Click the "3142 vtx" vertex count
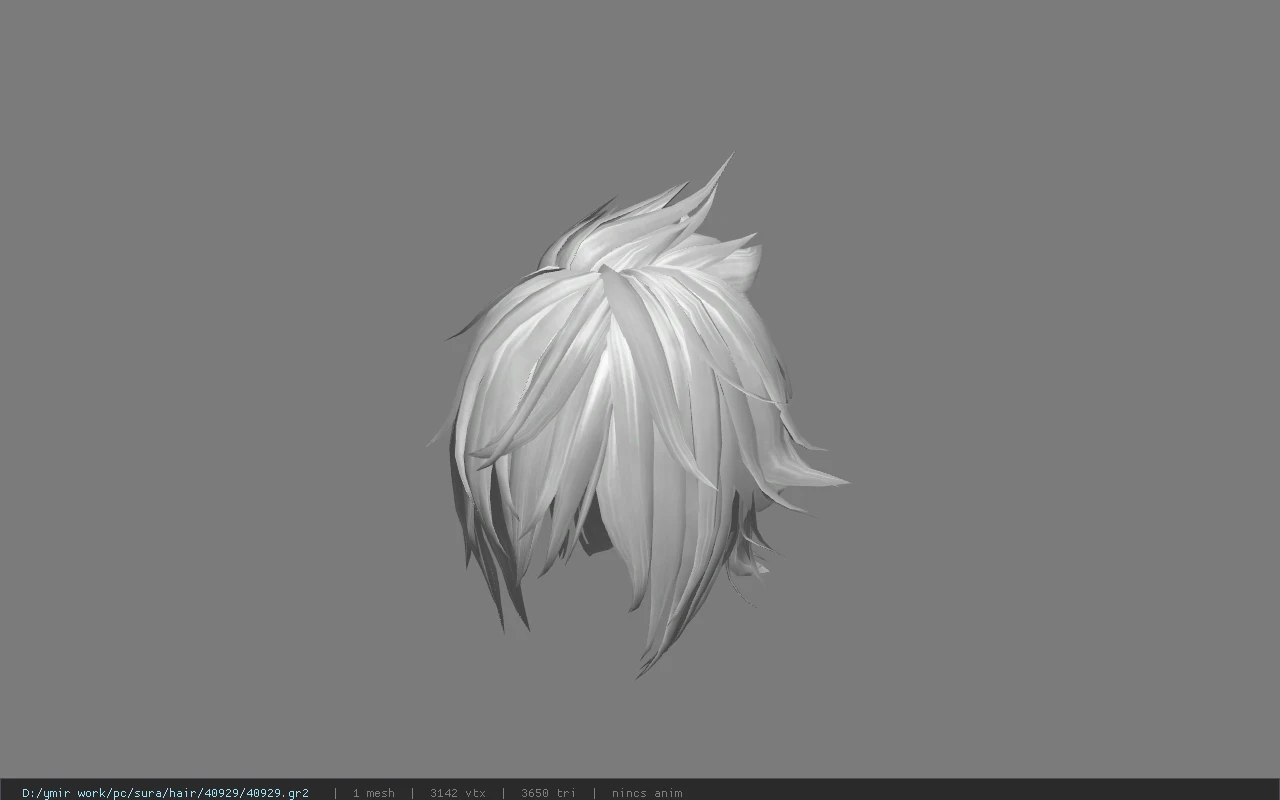 tap(458, 793)
